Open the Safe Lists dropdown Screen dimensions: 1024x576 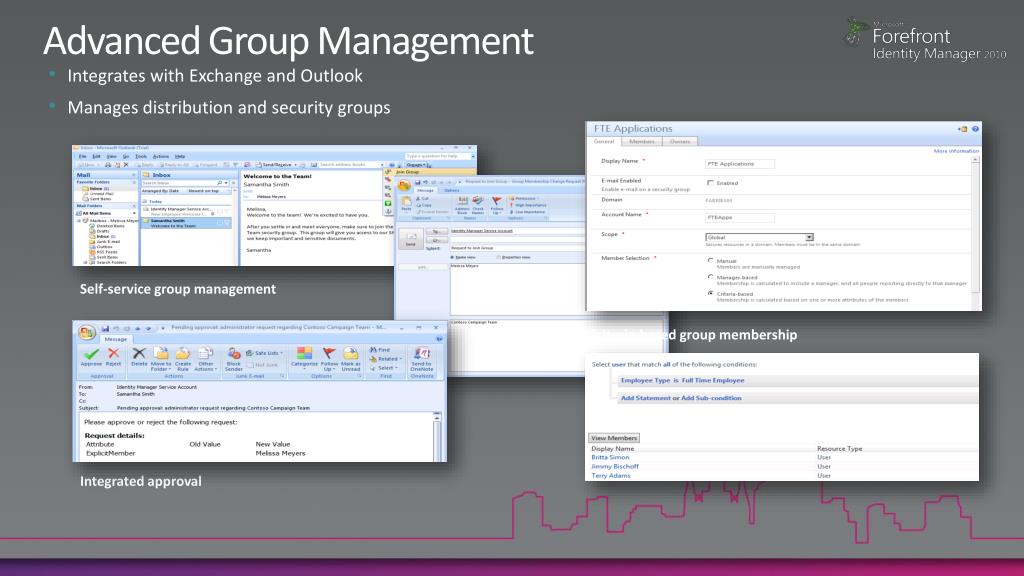pyautogui.click(x=264, y=353)
